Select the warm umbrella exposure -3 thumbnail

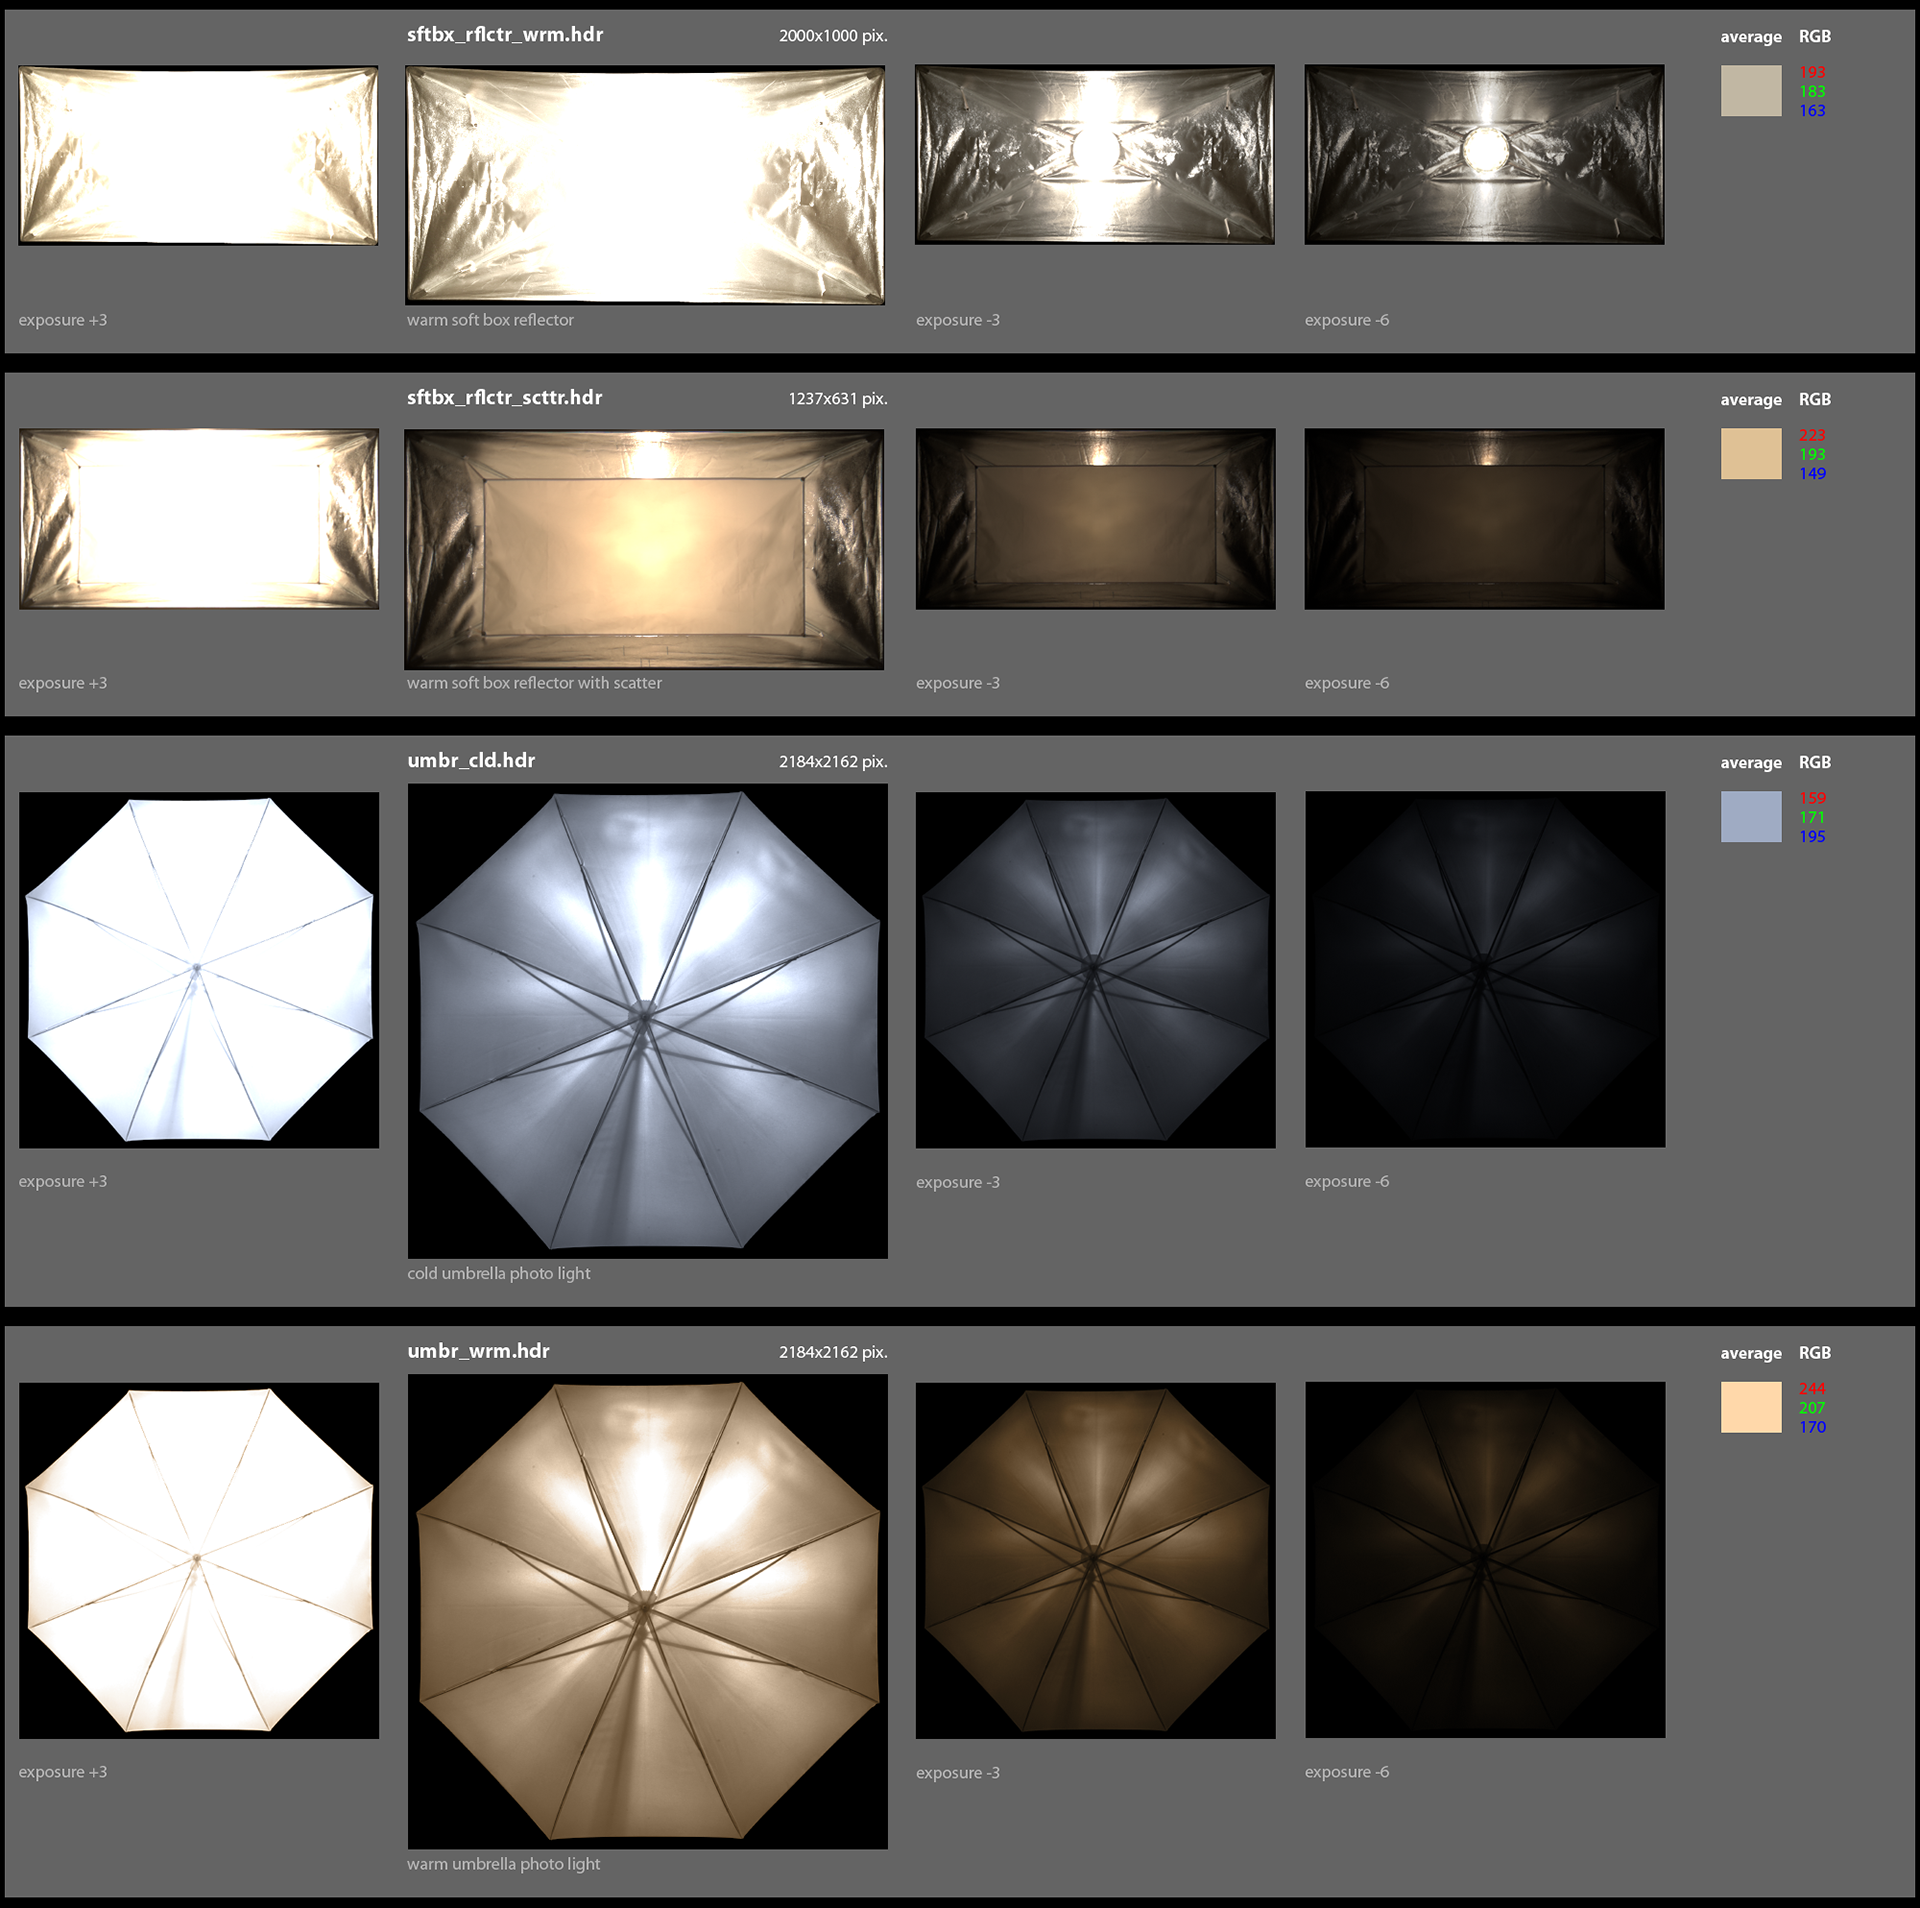(x=1095, y=1560)
